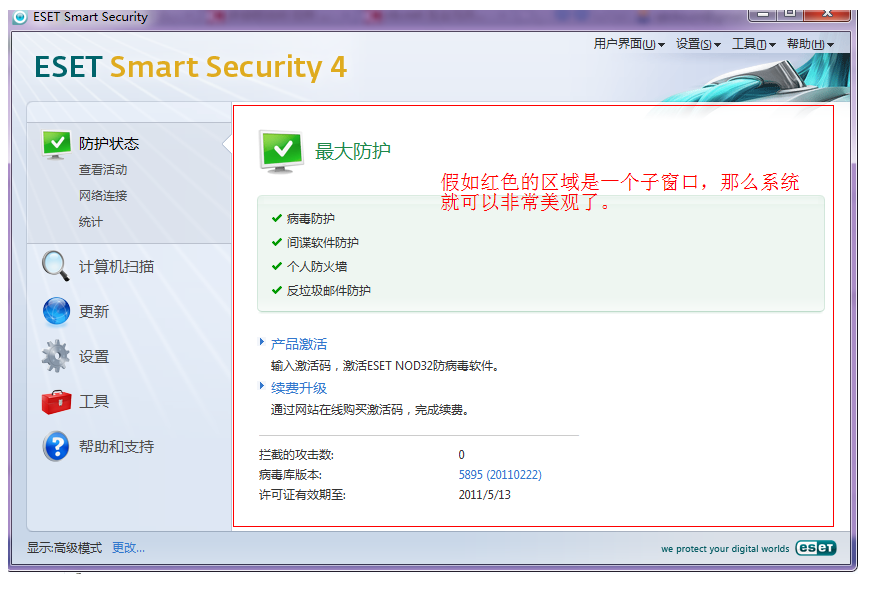The image size is (893, 596).
Task: Click the we protect your digital worlds slogan
Action: click(725, 549)
